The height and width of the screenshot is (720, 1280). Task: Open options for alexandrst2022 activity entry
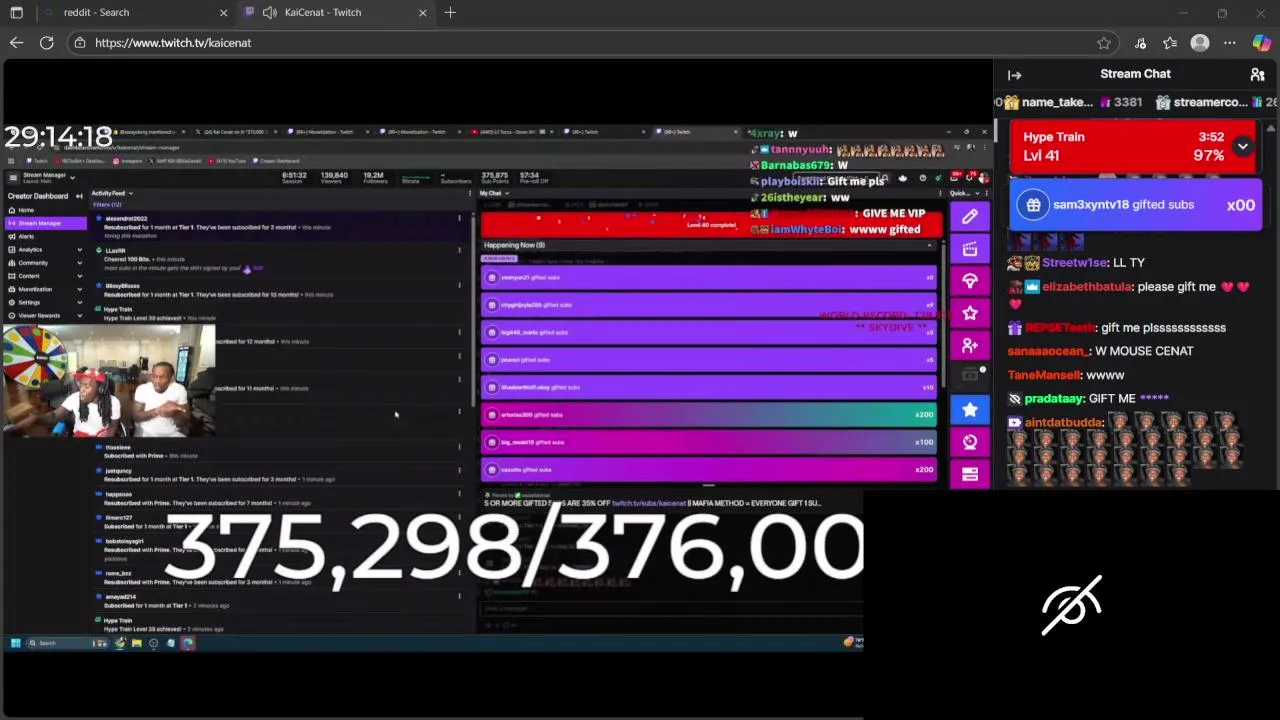(459, 218)
